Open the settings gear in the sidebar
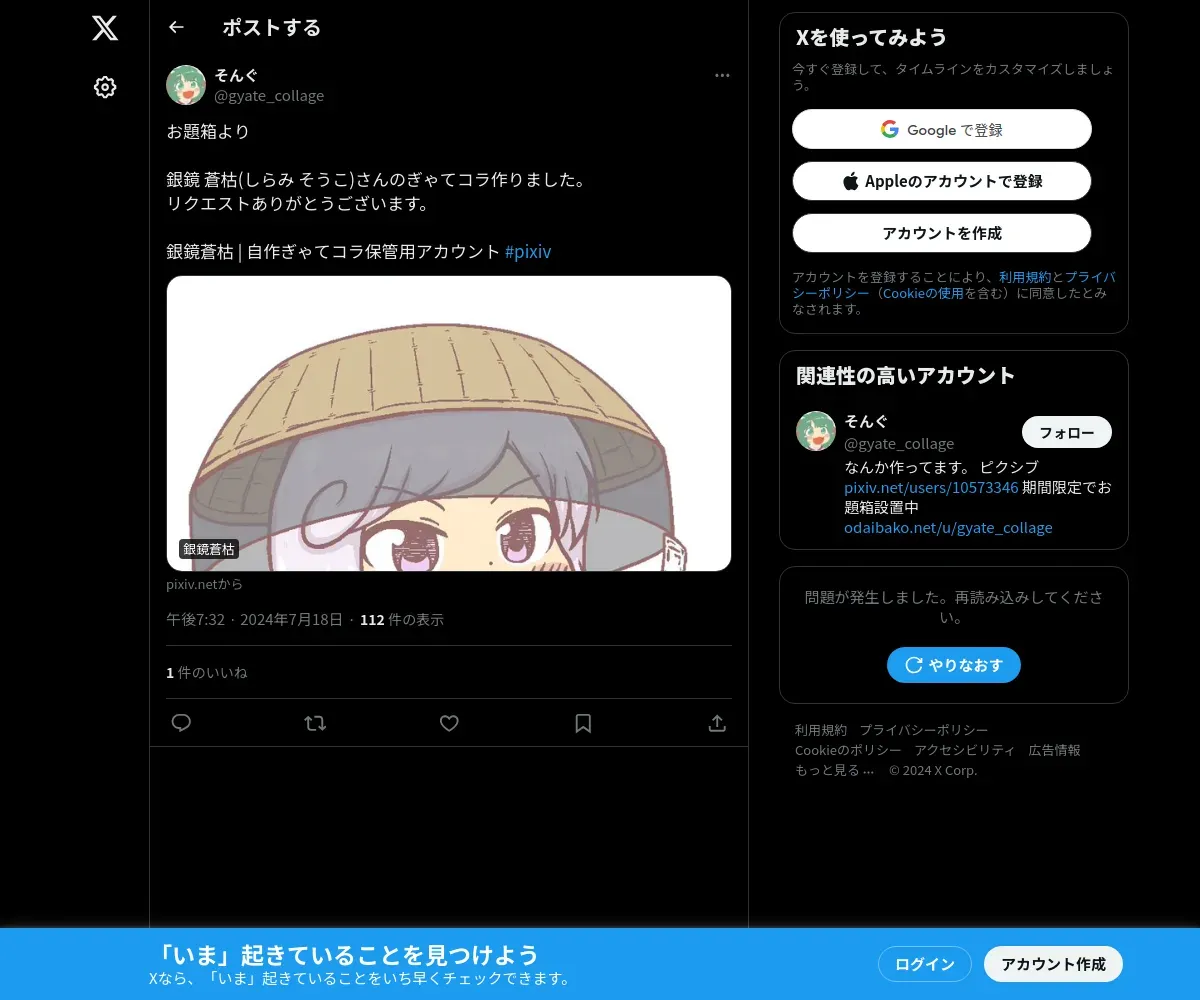The image size is (1200, 1000). (x=105, y=87)
